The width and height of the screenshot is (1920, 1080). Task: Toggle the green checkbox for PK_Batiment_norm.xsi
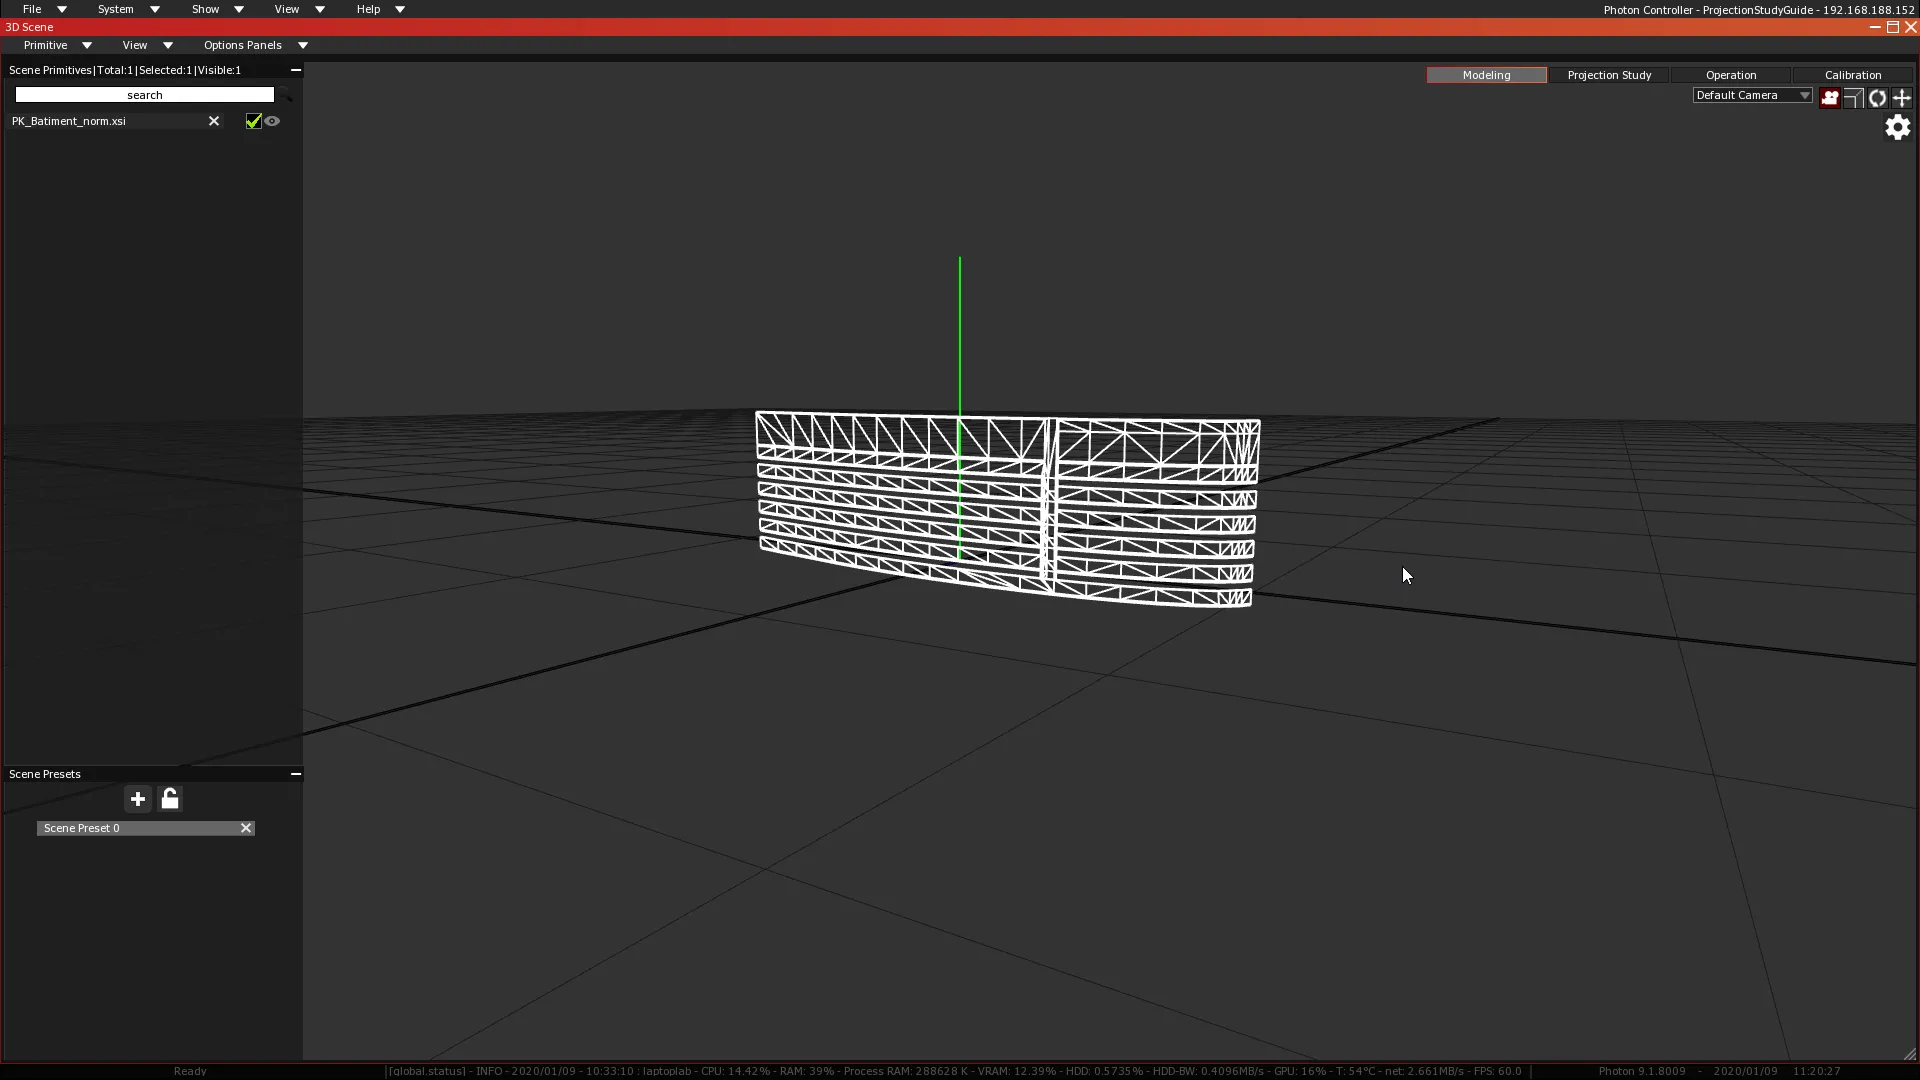253,121
